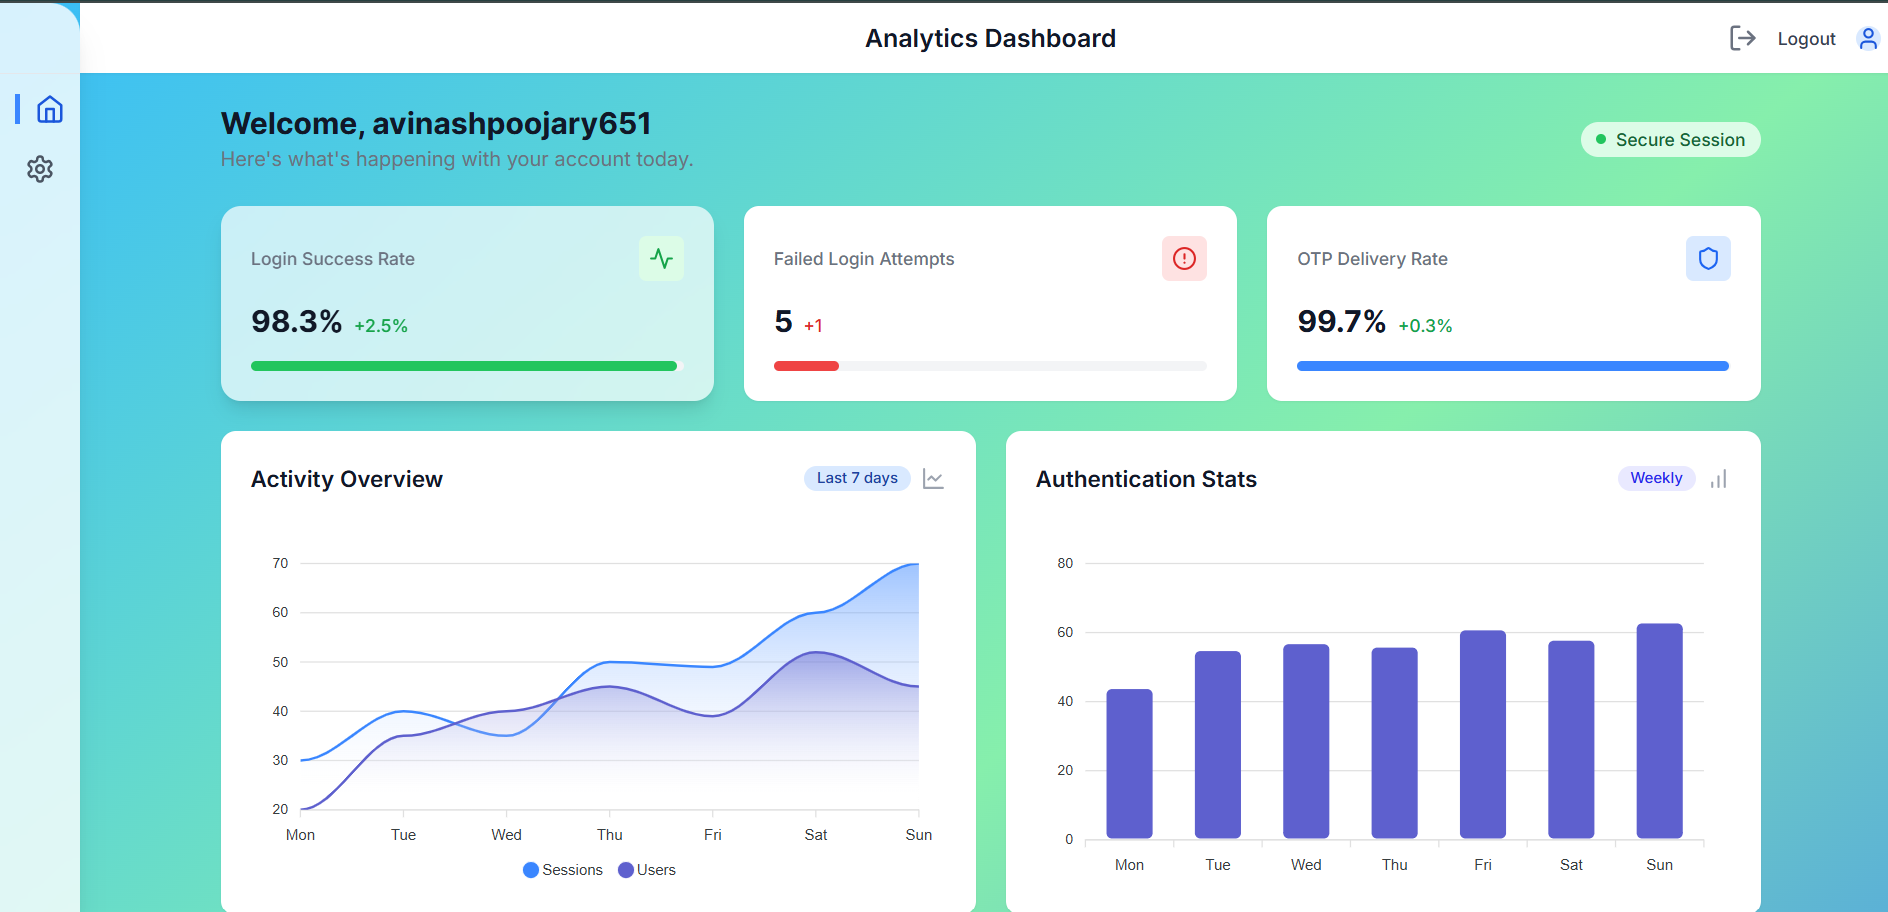Click the Analytics Dashboard title

click(x=990, y=38)
